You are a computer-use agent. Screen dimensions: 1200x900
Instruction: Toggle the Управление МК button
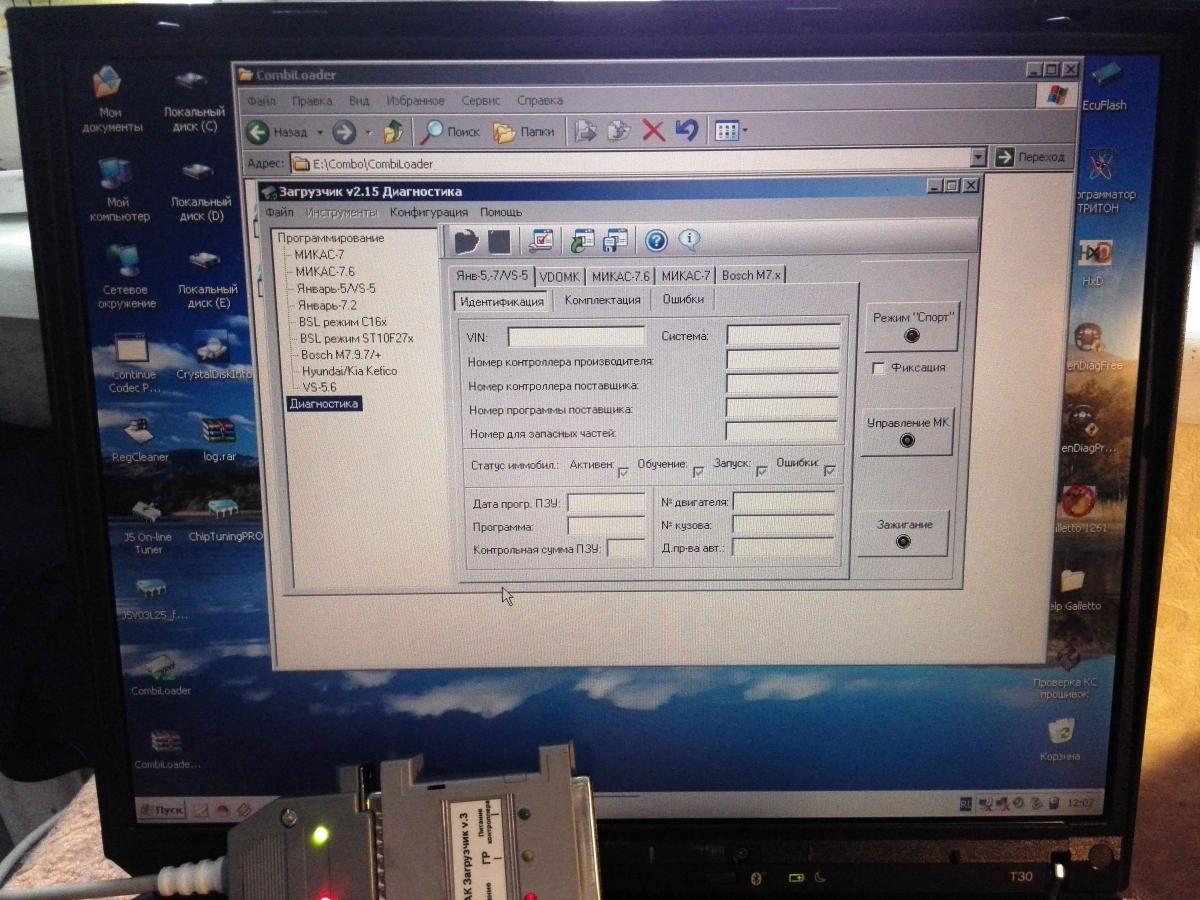(908, 431)
